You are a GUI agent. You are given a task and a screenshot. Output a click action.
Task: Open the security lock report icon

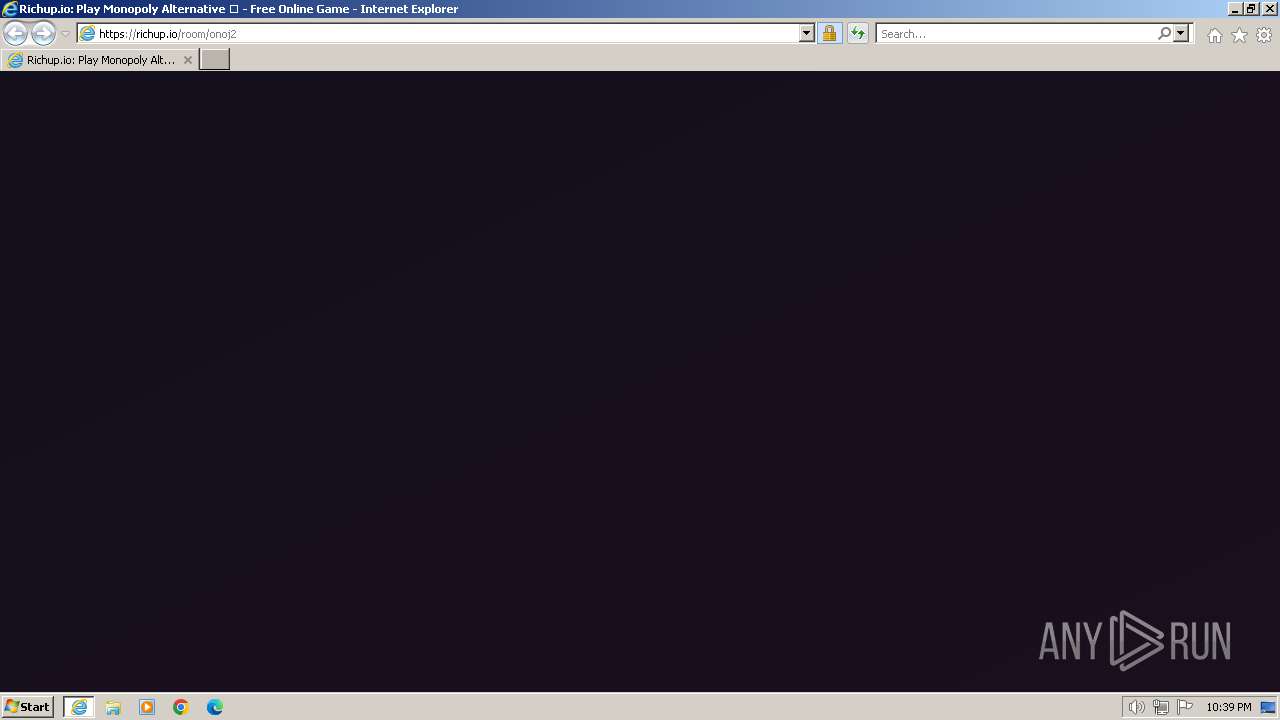pyautogui.click(x=829, y=33)
